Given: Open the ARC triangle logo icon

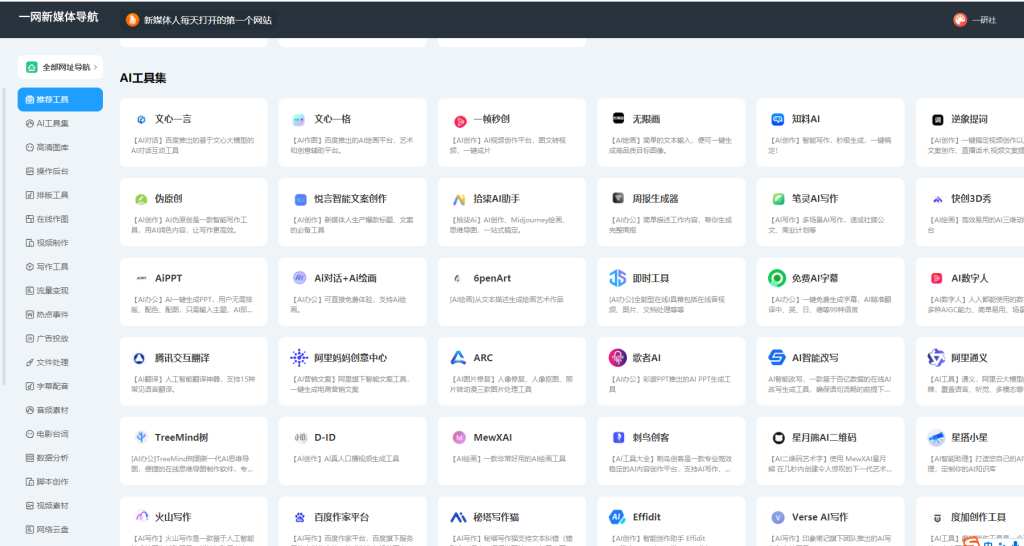Looking at the screenshot, I should 459,358.
